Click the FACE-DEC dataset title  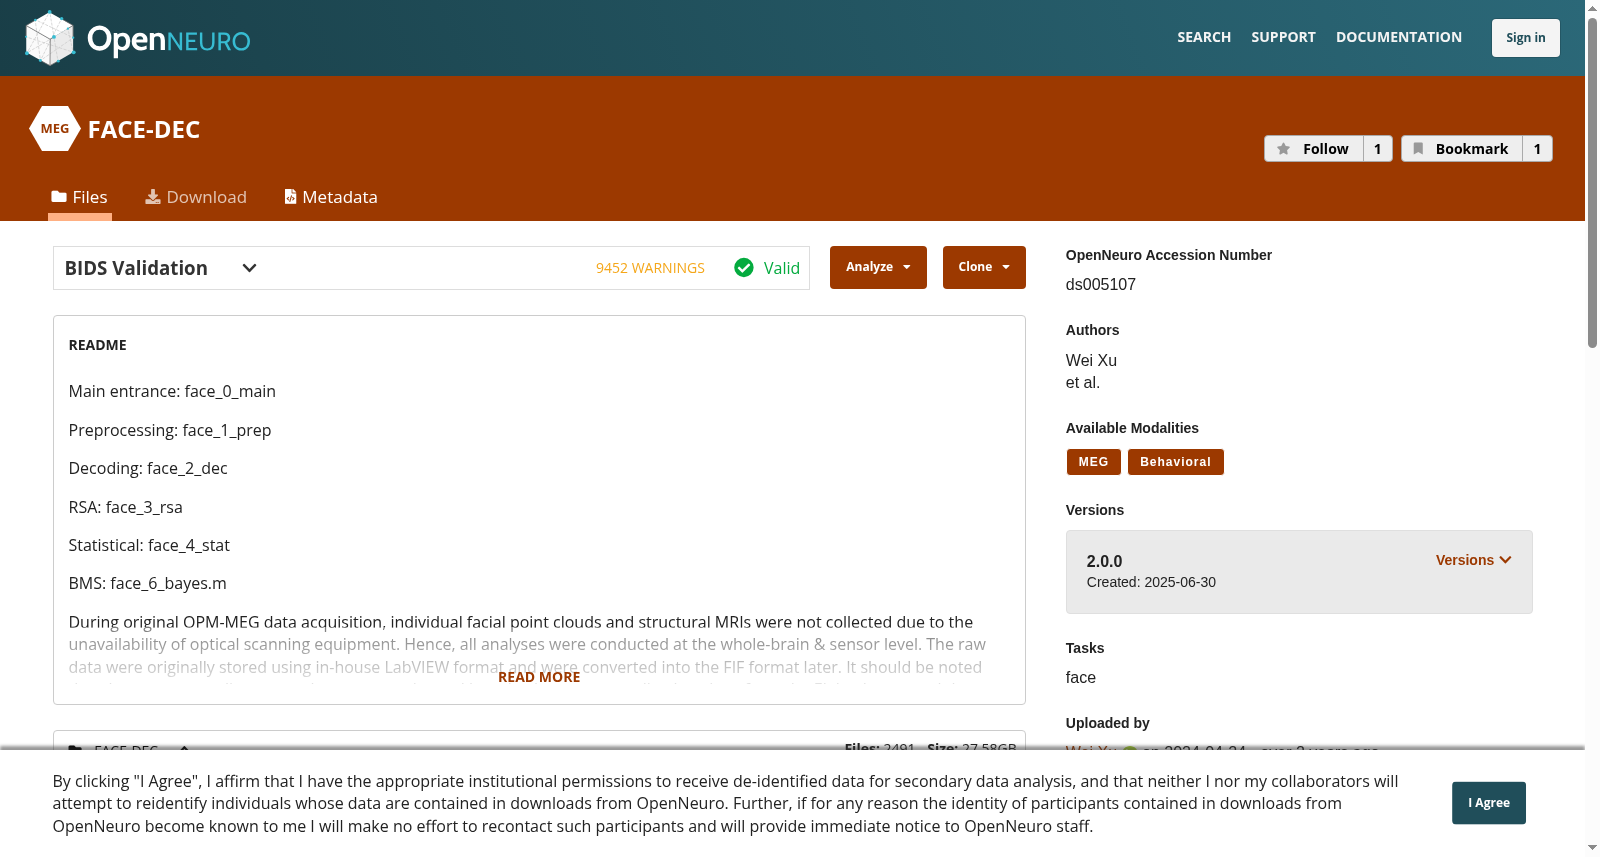144,130
